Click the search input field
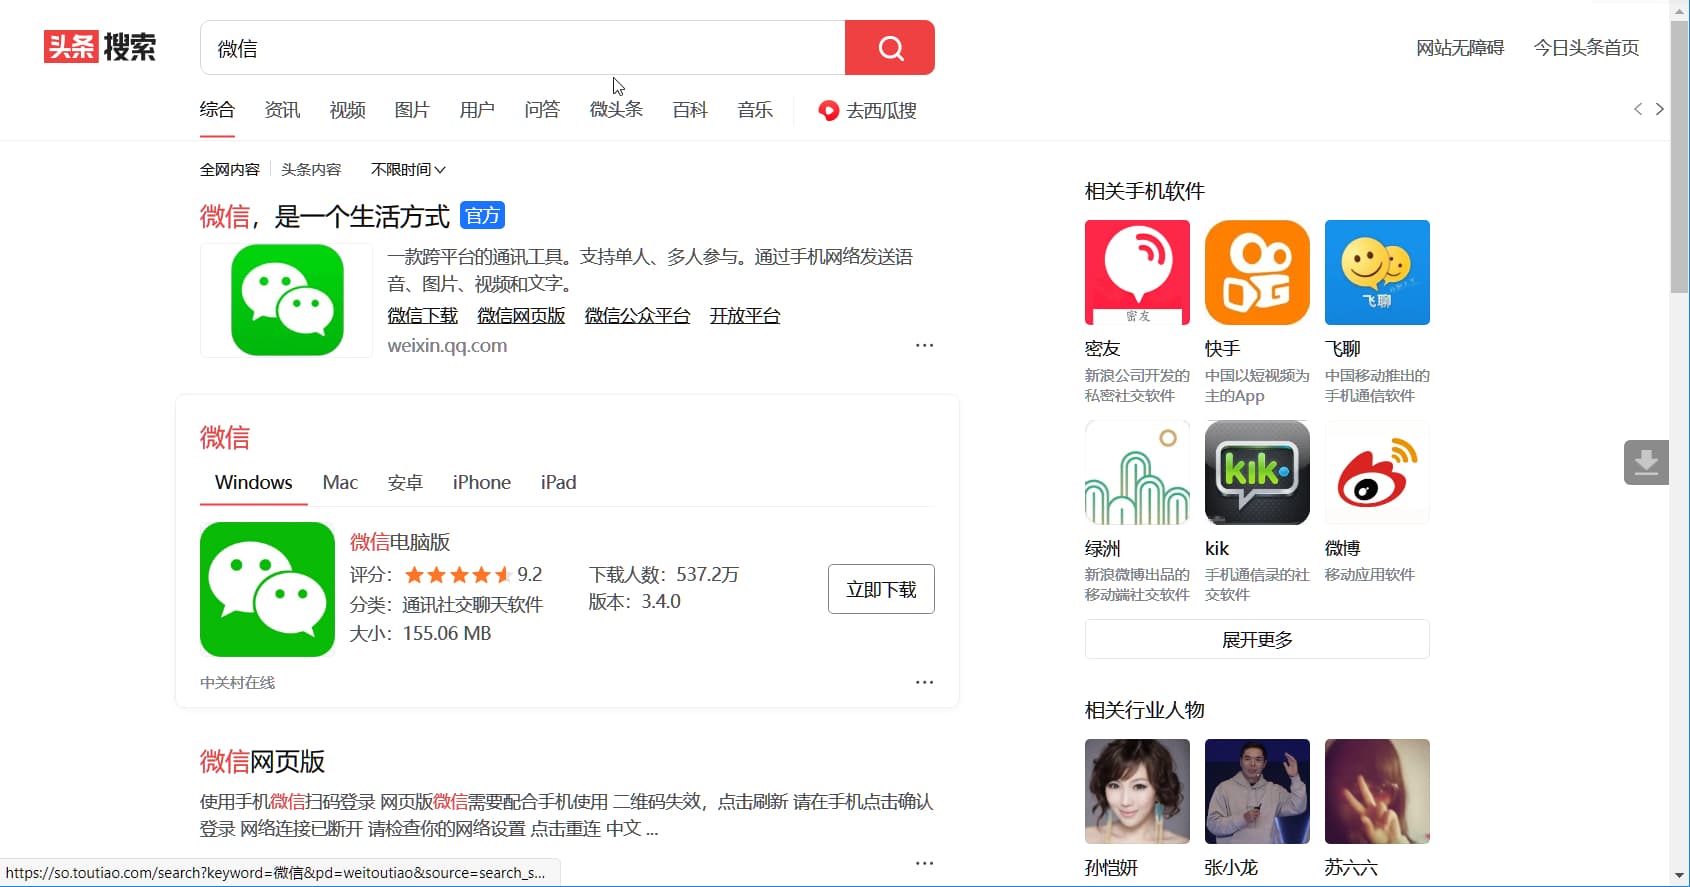Image resolution: width=1690 pixels, height=887 pixels. click(522, 48)
